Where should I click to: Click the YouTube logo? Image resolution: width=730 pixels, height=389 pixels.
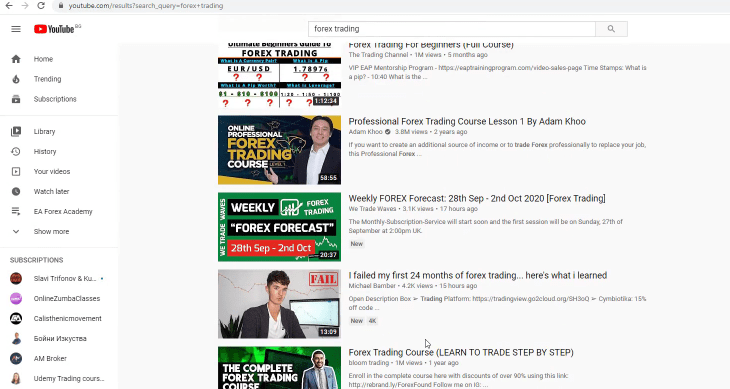click(x=54, y=29)
